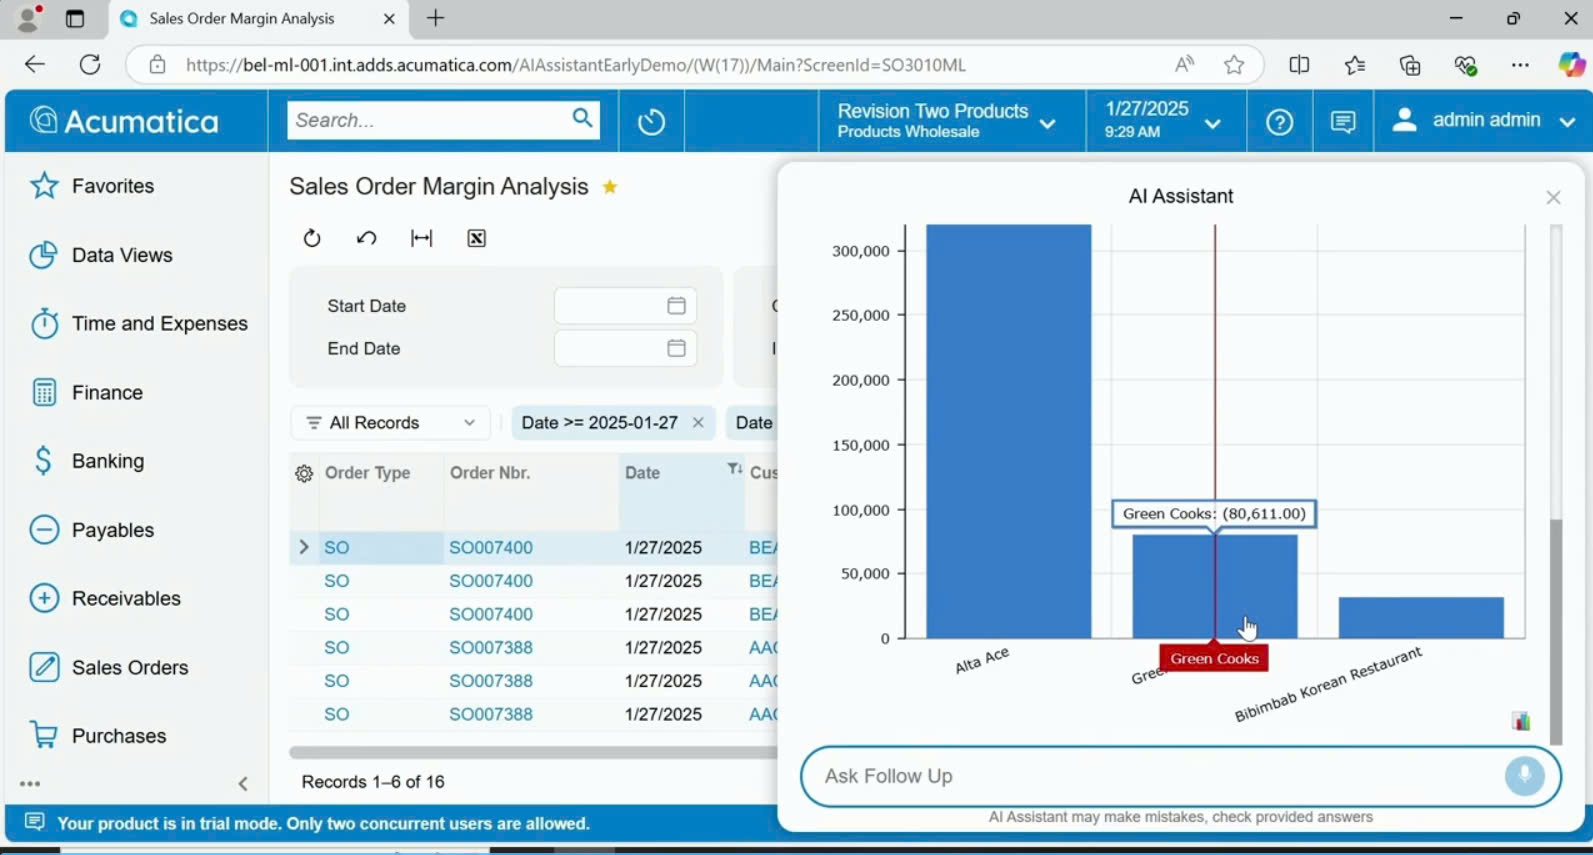
Task: Open browser Settings and more menu
Action: (1520, 65)
